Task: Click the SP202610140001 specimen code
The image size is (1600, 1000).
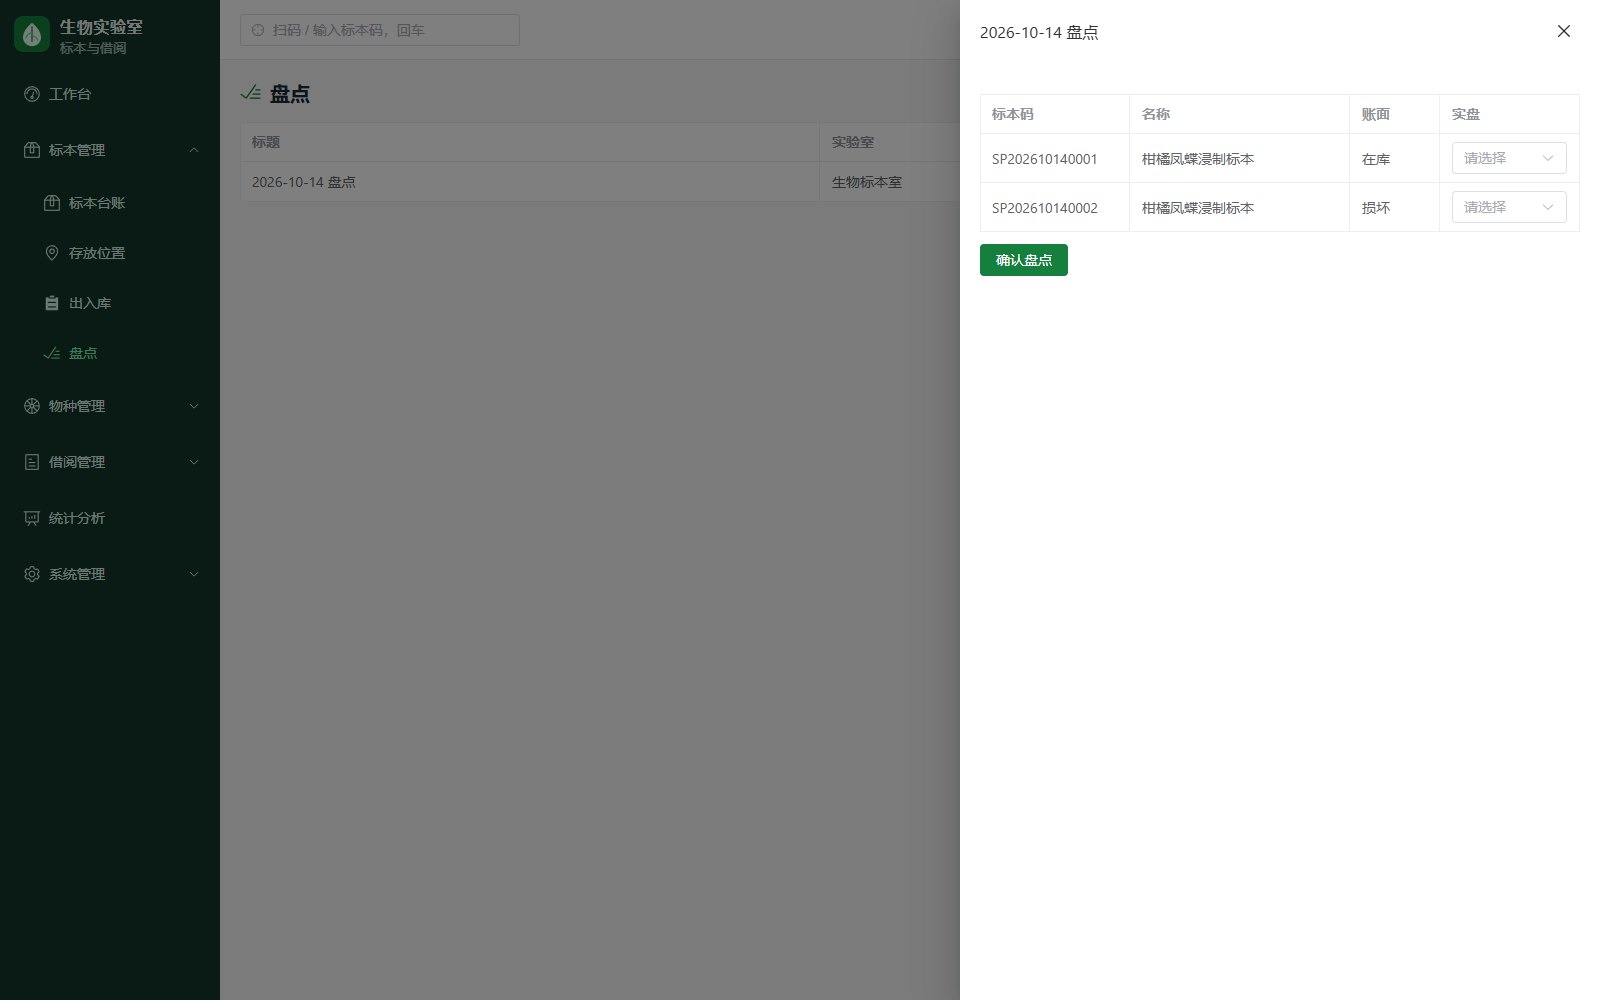Action: (x=1045, y=159)
